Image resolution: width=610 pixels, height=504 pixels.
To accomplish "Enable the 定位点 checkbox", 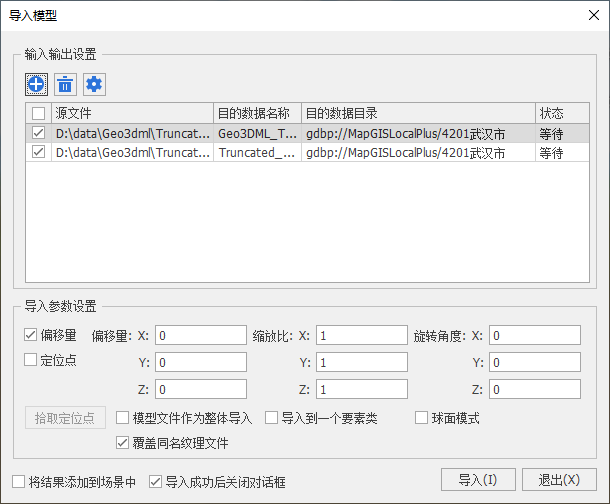I will (31, 360).
